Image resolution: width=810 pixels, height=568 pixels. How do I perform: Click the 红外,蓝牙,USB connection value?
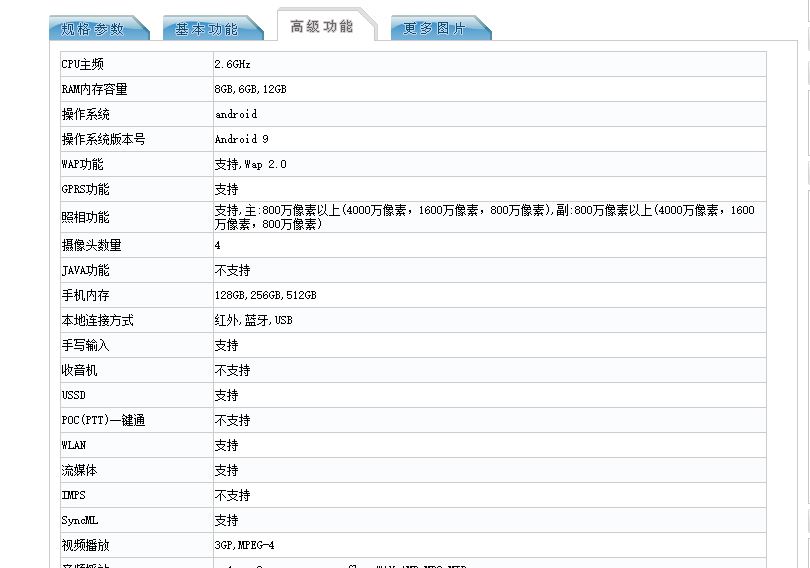coord(253,320)
